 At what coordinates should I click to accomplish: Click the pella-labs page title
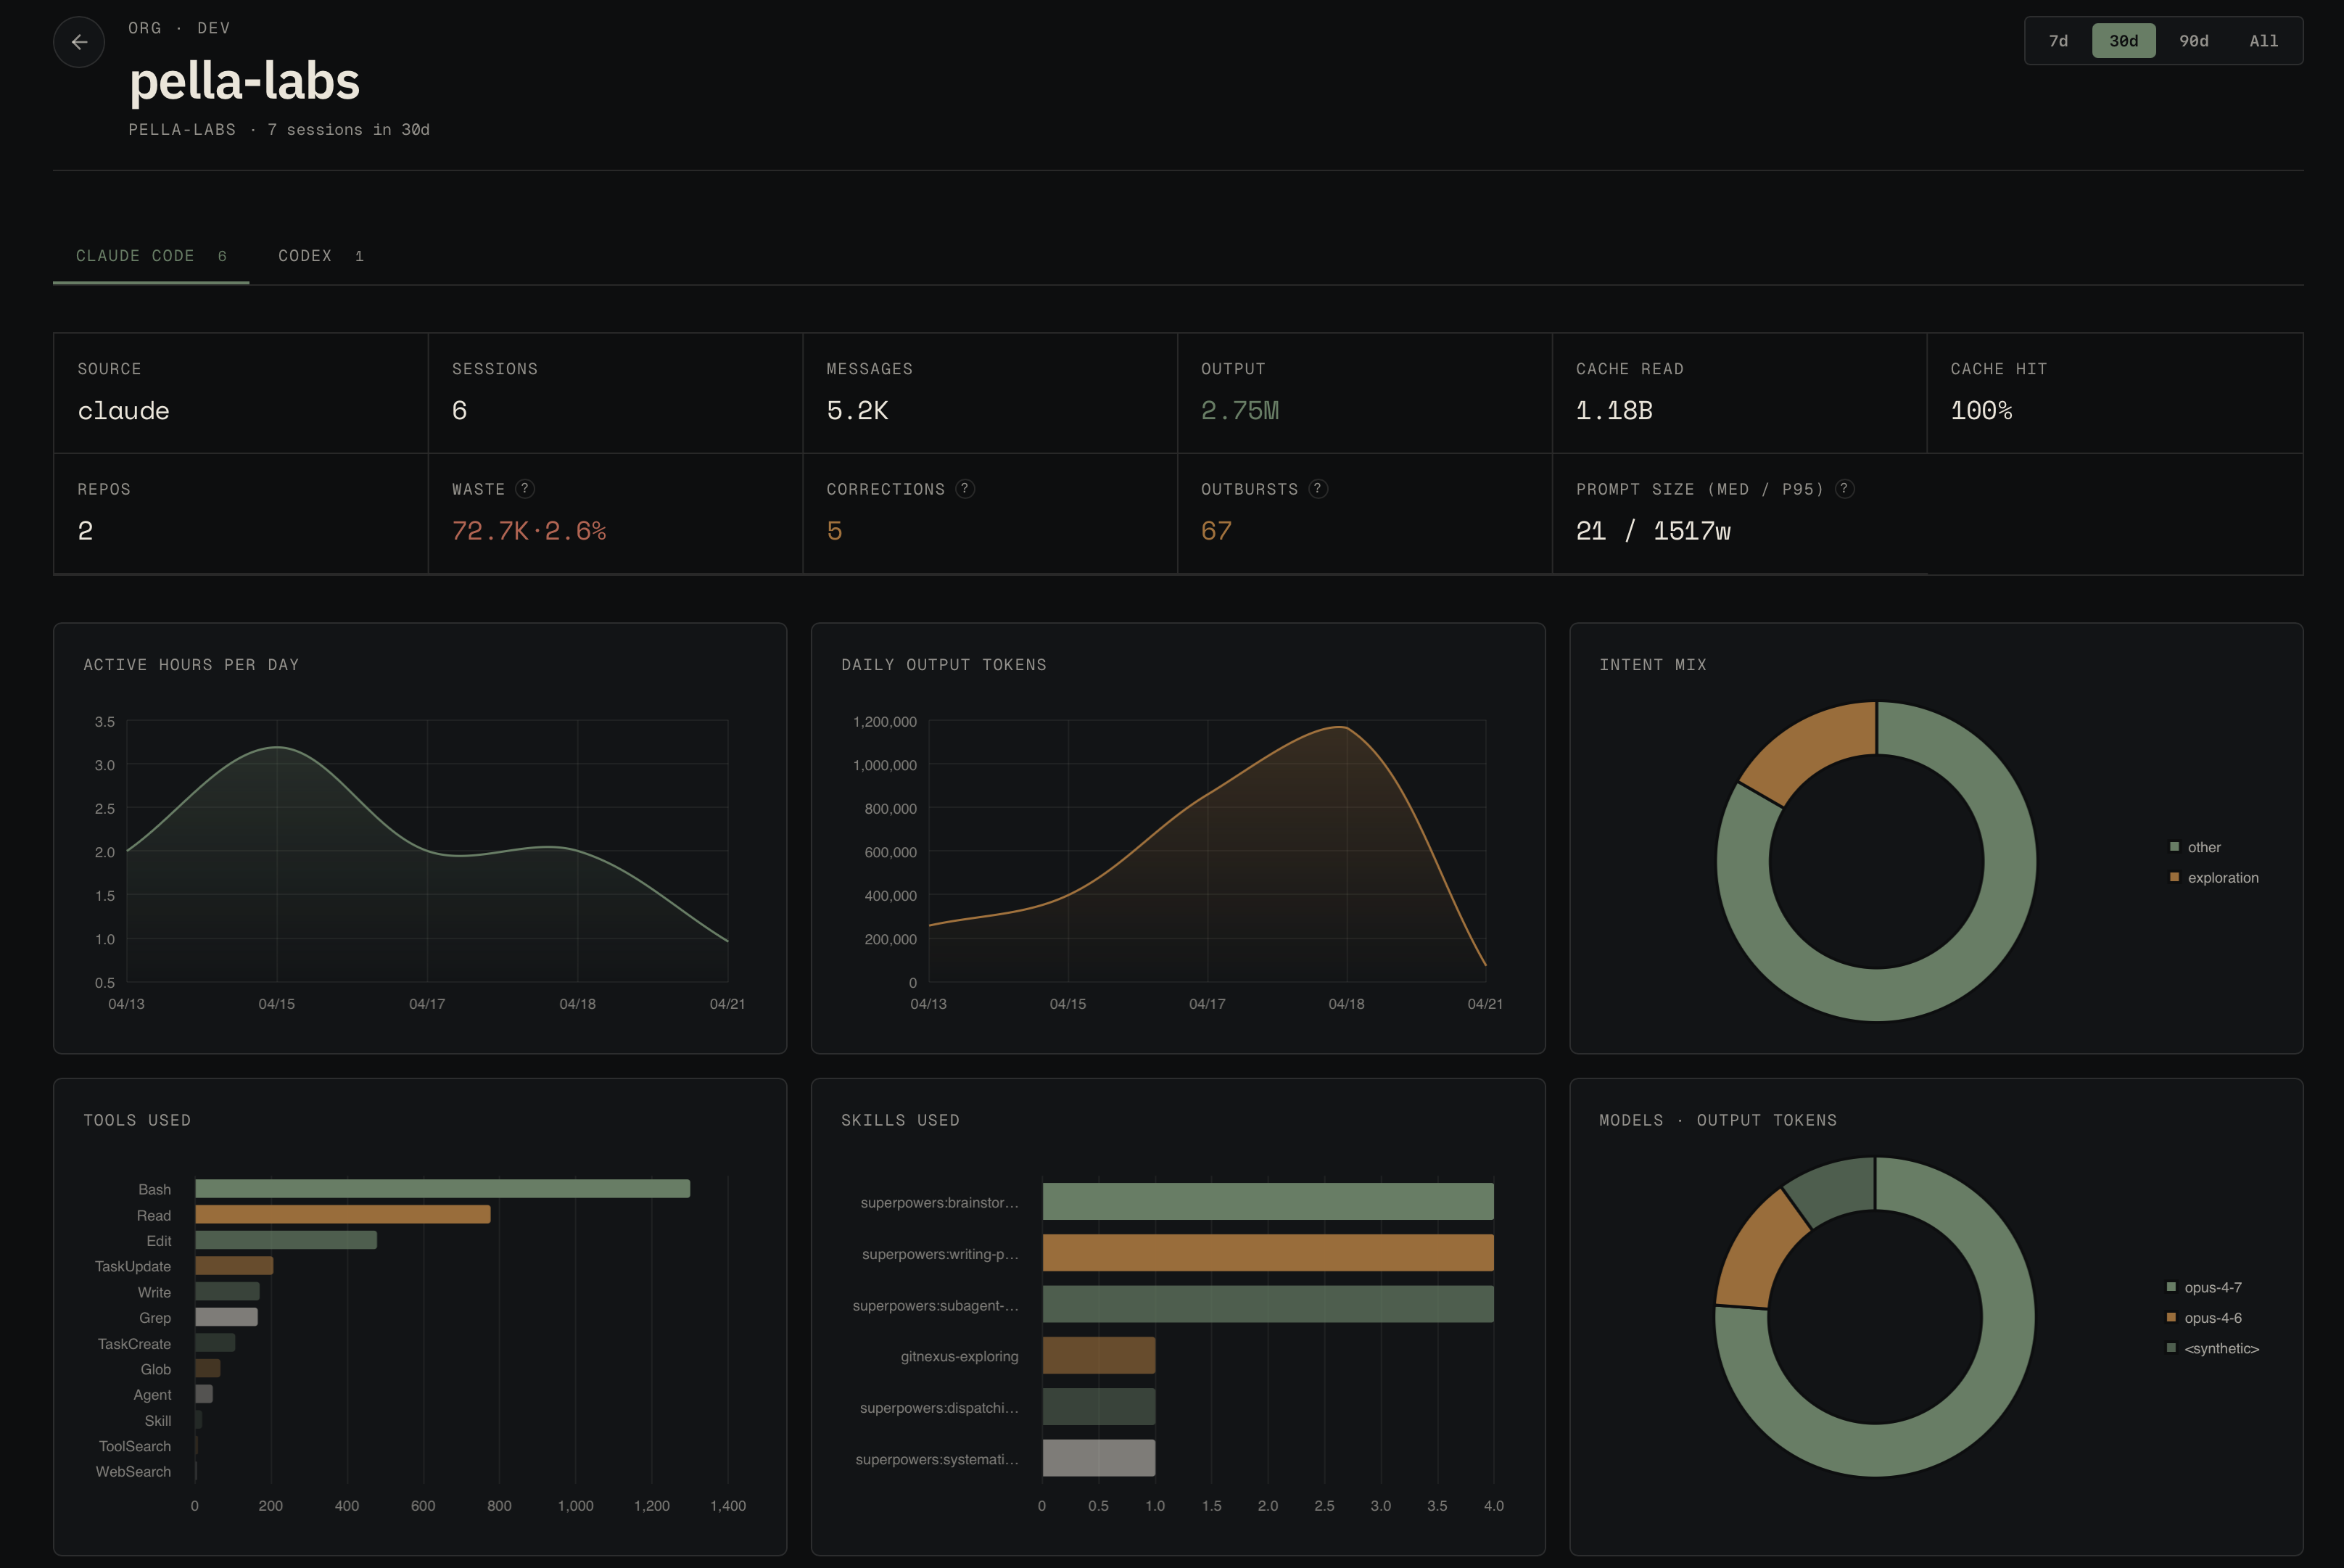tap(244, 81)
